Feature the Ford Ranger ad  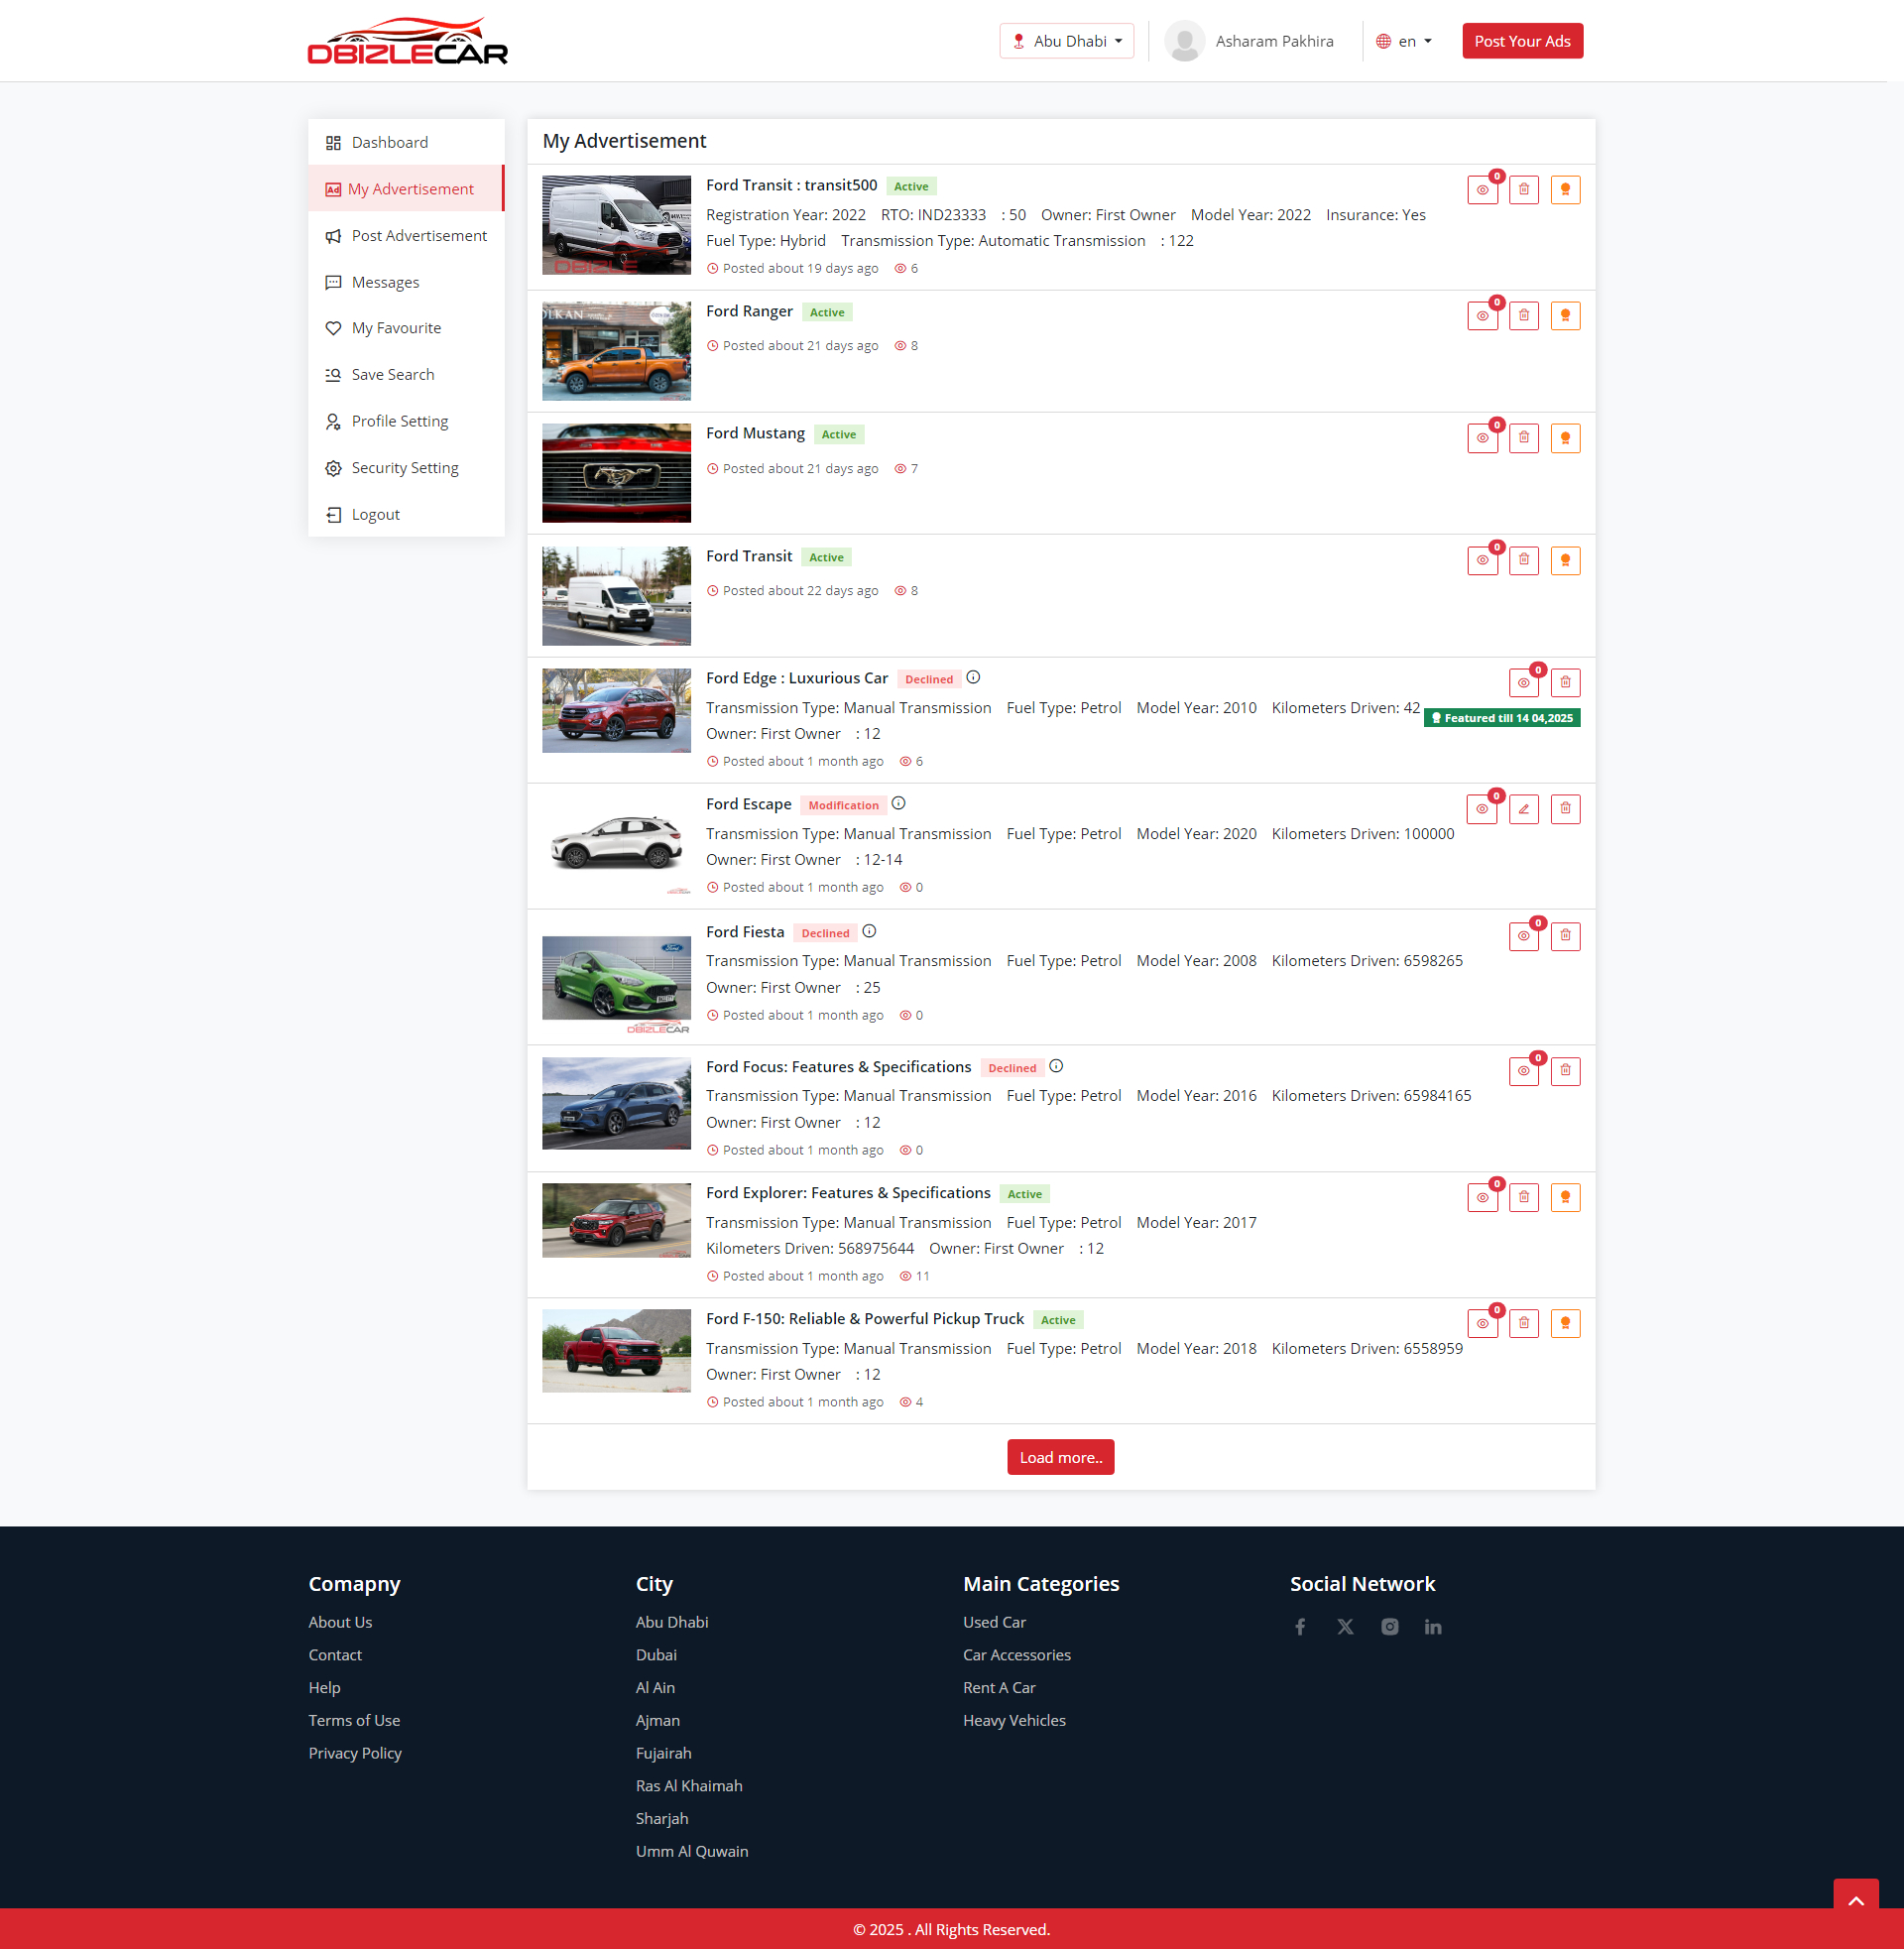click(x=1565, y=316)
